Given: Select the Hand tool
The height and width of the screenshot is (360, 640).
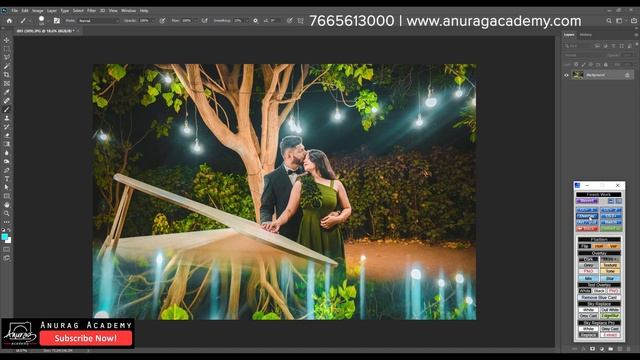Looking at the screenshot, I should click(x=7, y=204).
